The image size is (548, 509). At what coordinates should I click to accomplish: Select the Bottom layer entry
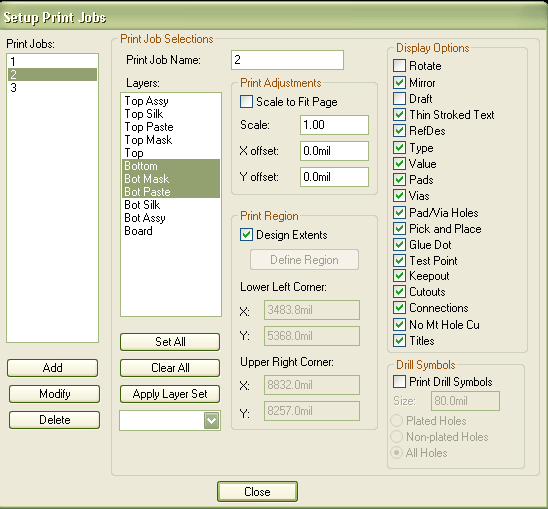[x=171, y=166]
